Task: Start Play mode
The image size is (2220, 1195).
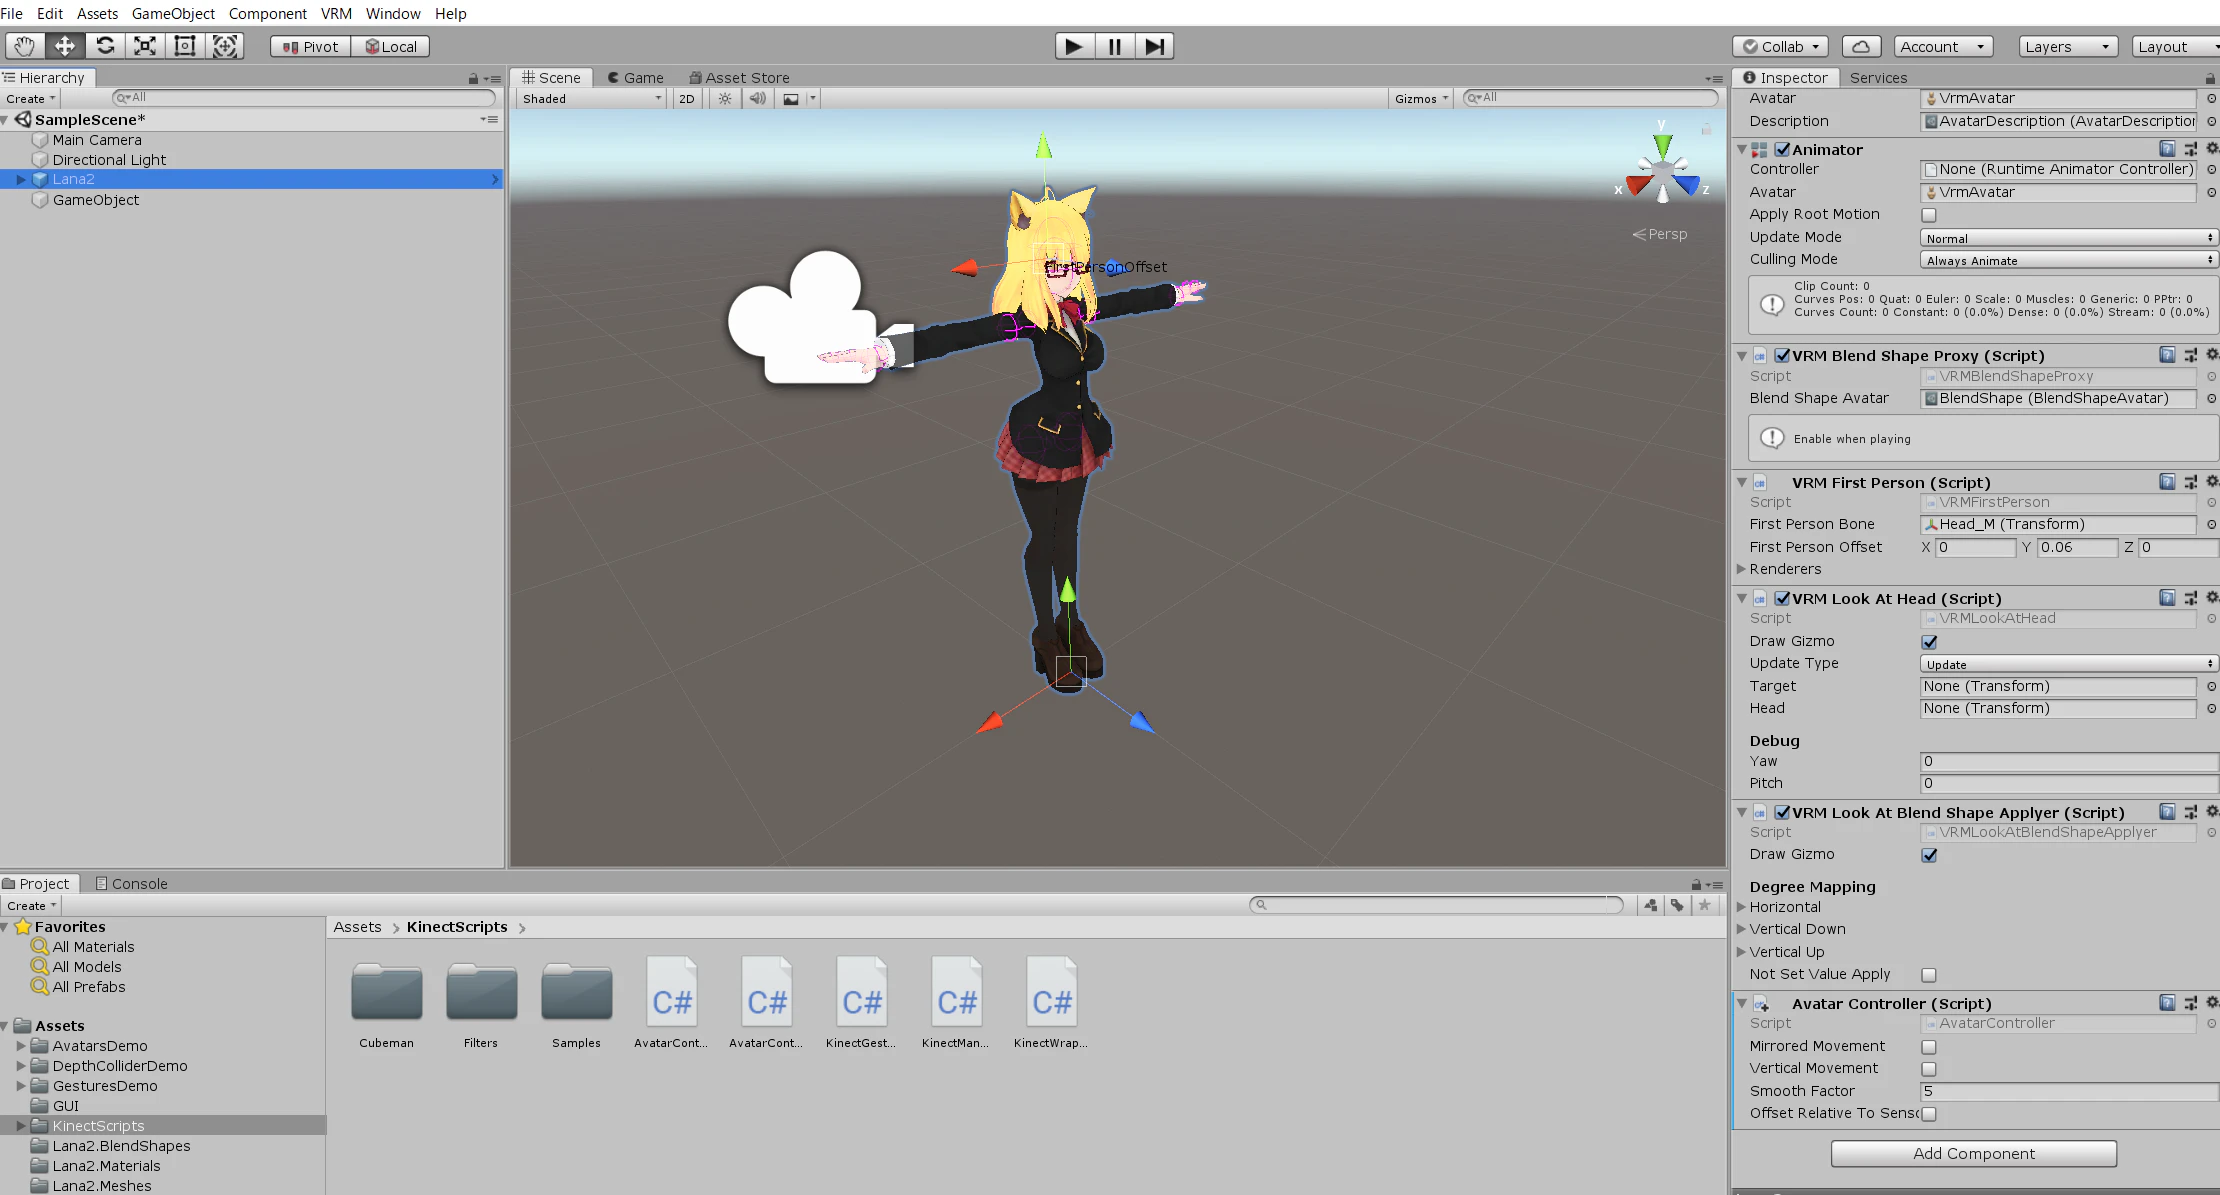Action: pos(1074,46)
